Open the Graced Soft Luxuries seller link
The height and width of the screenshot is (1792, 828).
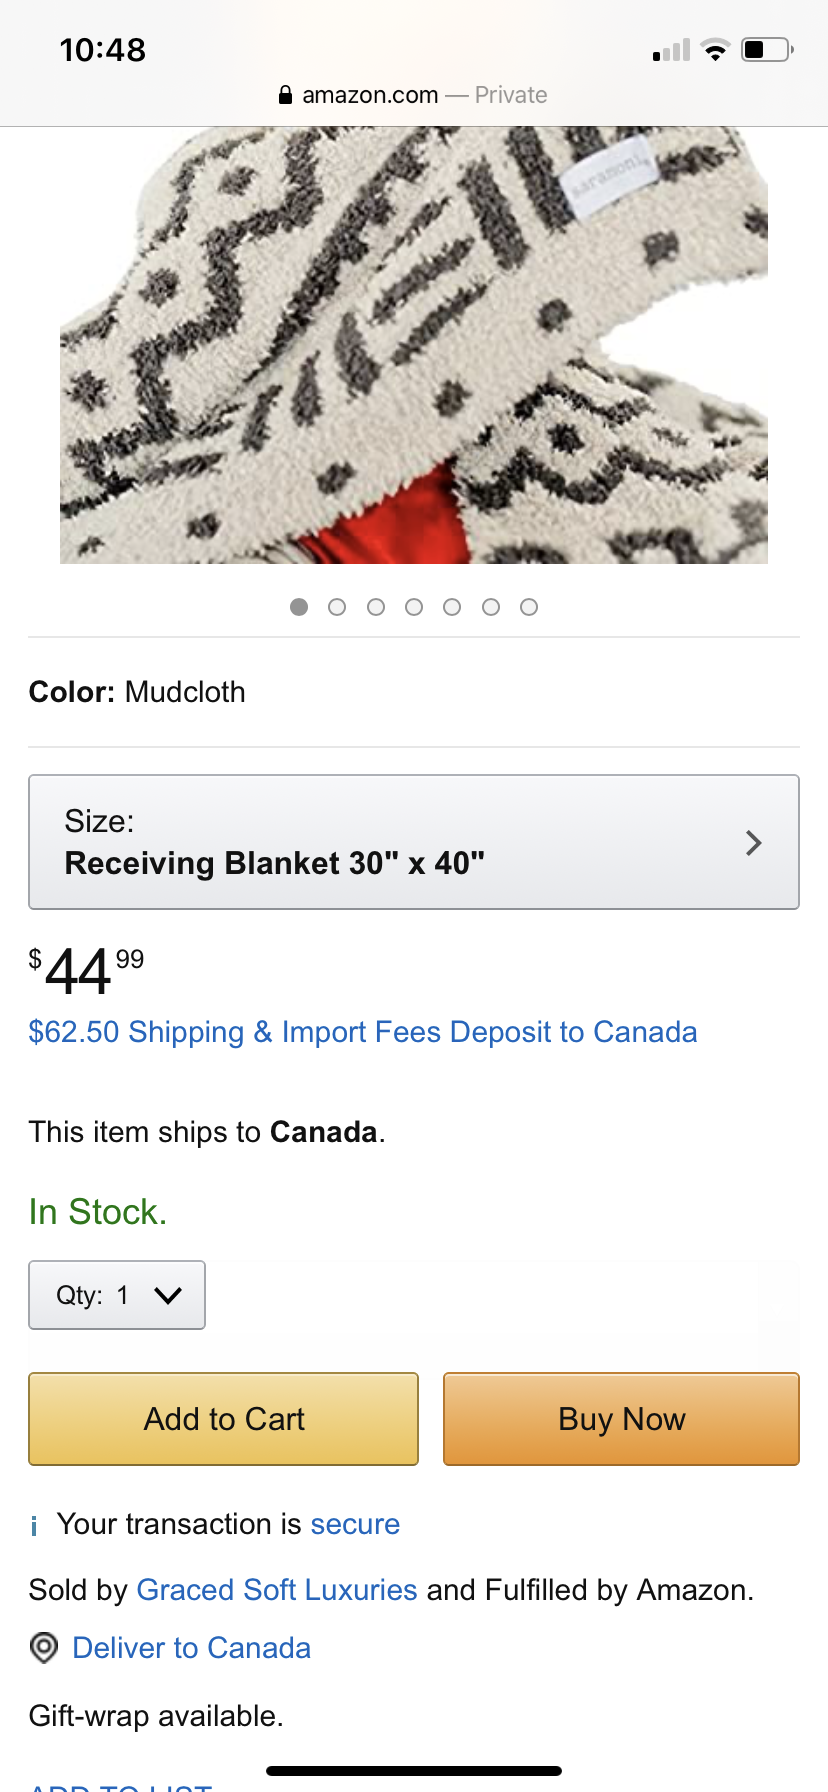point(277,1590)
